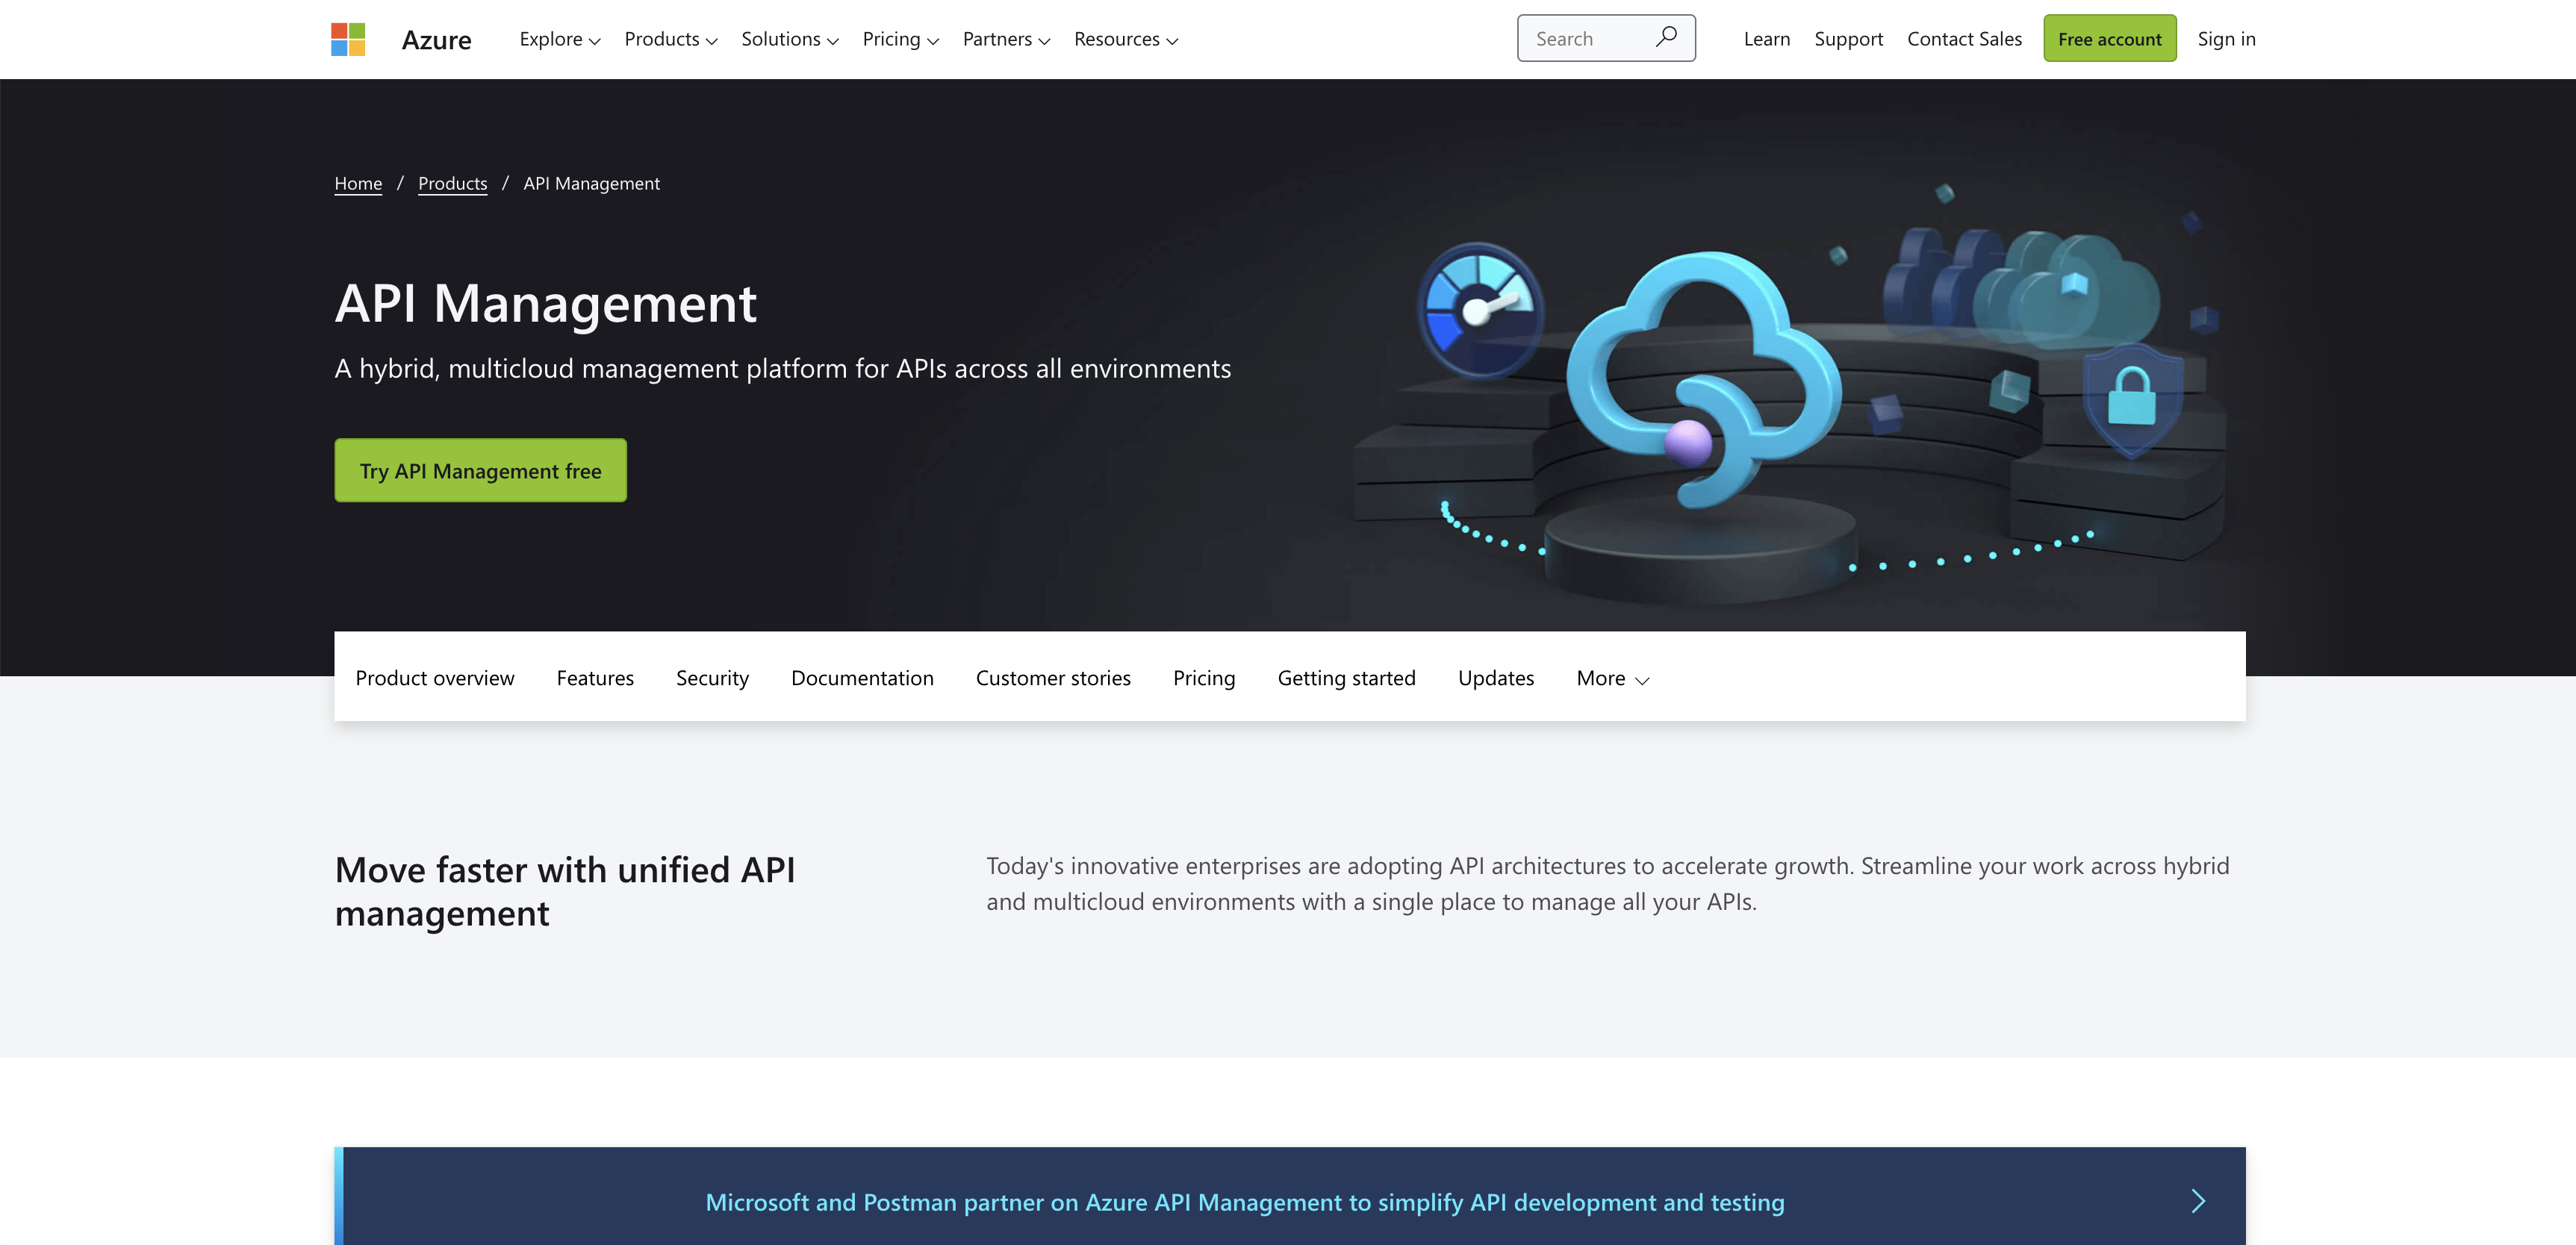The height and width of the screenshot is (1245, 2576).
Task: Click the right arrow on Postman banner
Action: (x=2197, y=1201)
